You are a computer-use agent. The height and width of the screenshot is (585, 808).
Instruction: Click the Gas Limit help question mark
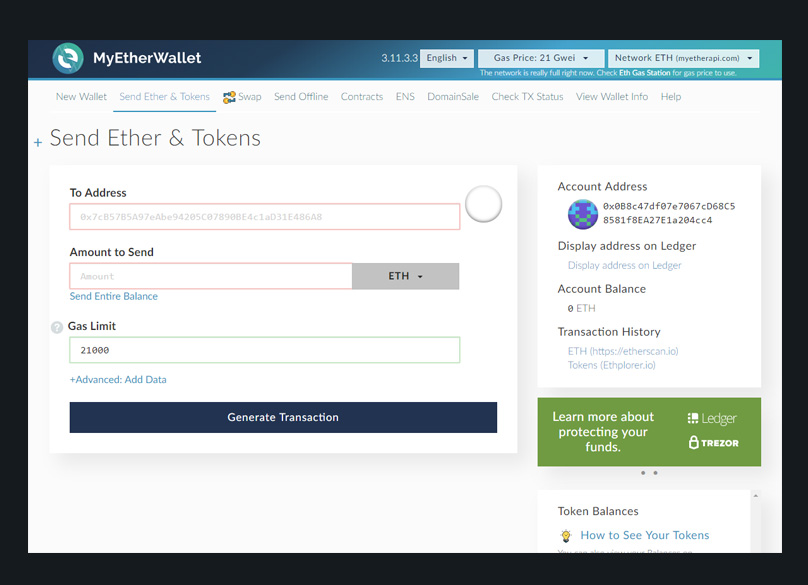pos(57,327)
